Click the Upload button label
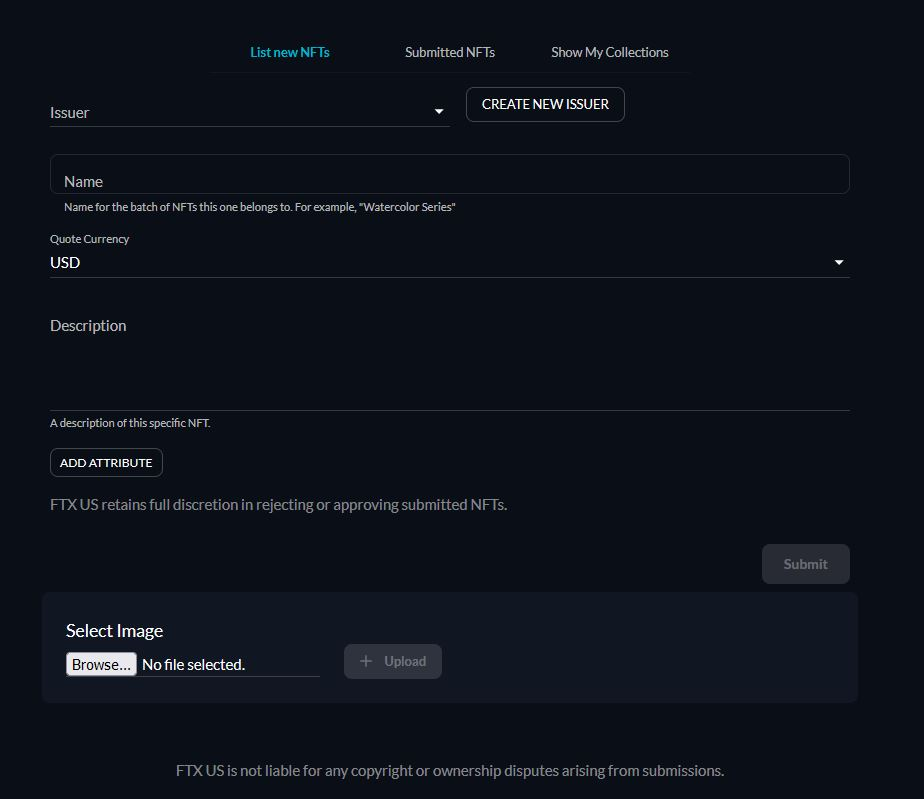 [405, 661]
